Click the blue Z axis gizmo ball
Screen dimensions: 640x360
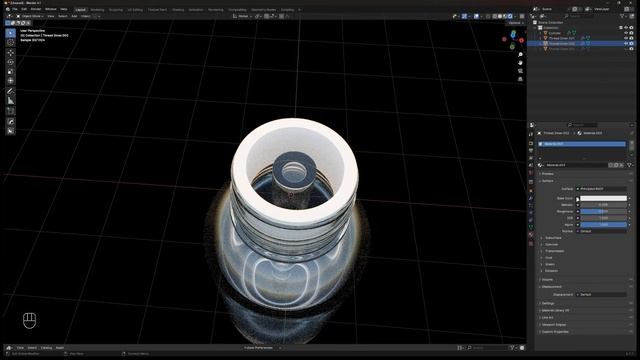[513, 35]
